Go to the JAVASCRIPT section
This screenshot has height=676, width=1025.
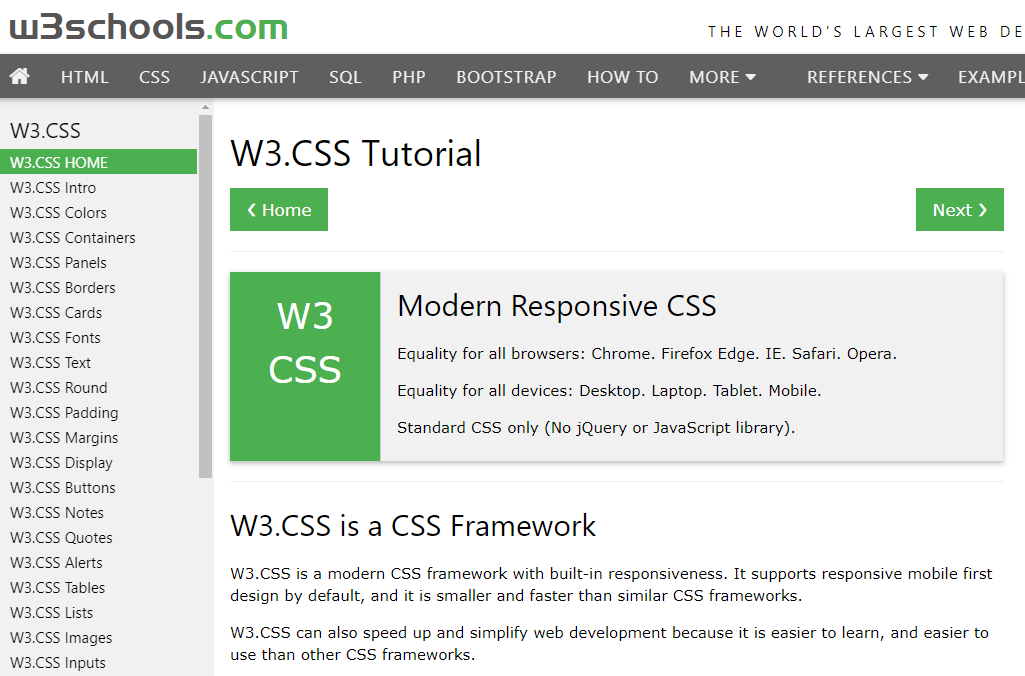pos(249,77)
